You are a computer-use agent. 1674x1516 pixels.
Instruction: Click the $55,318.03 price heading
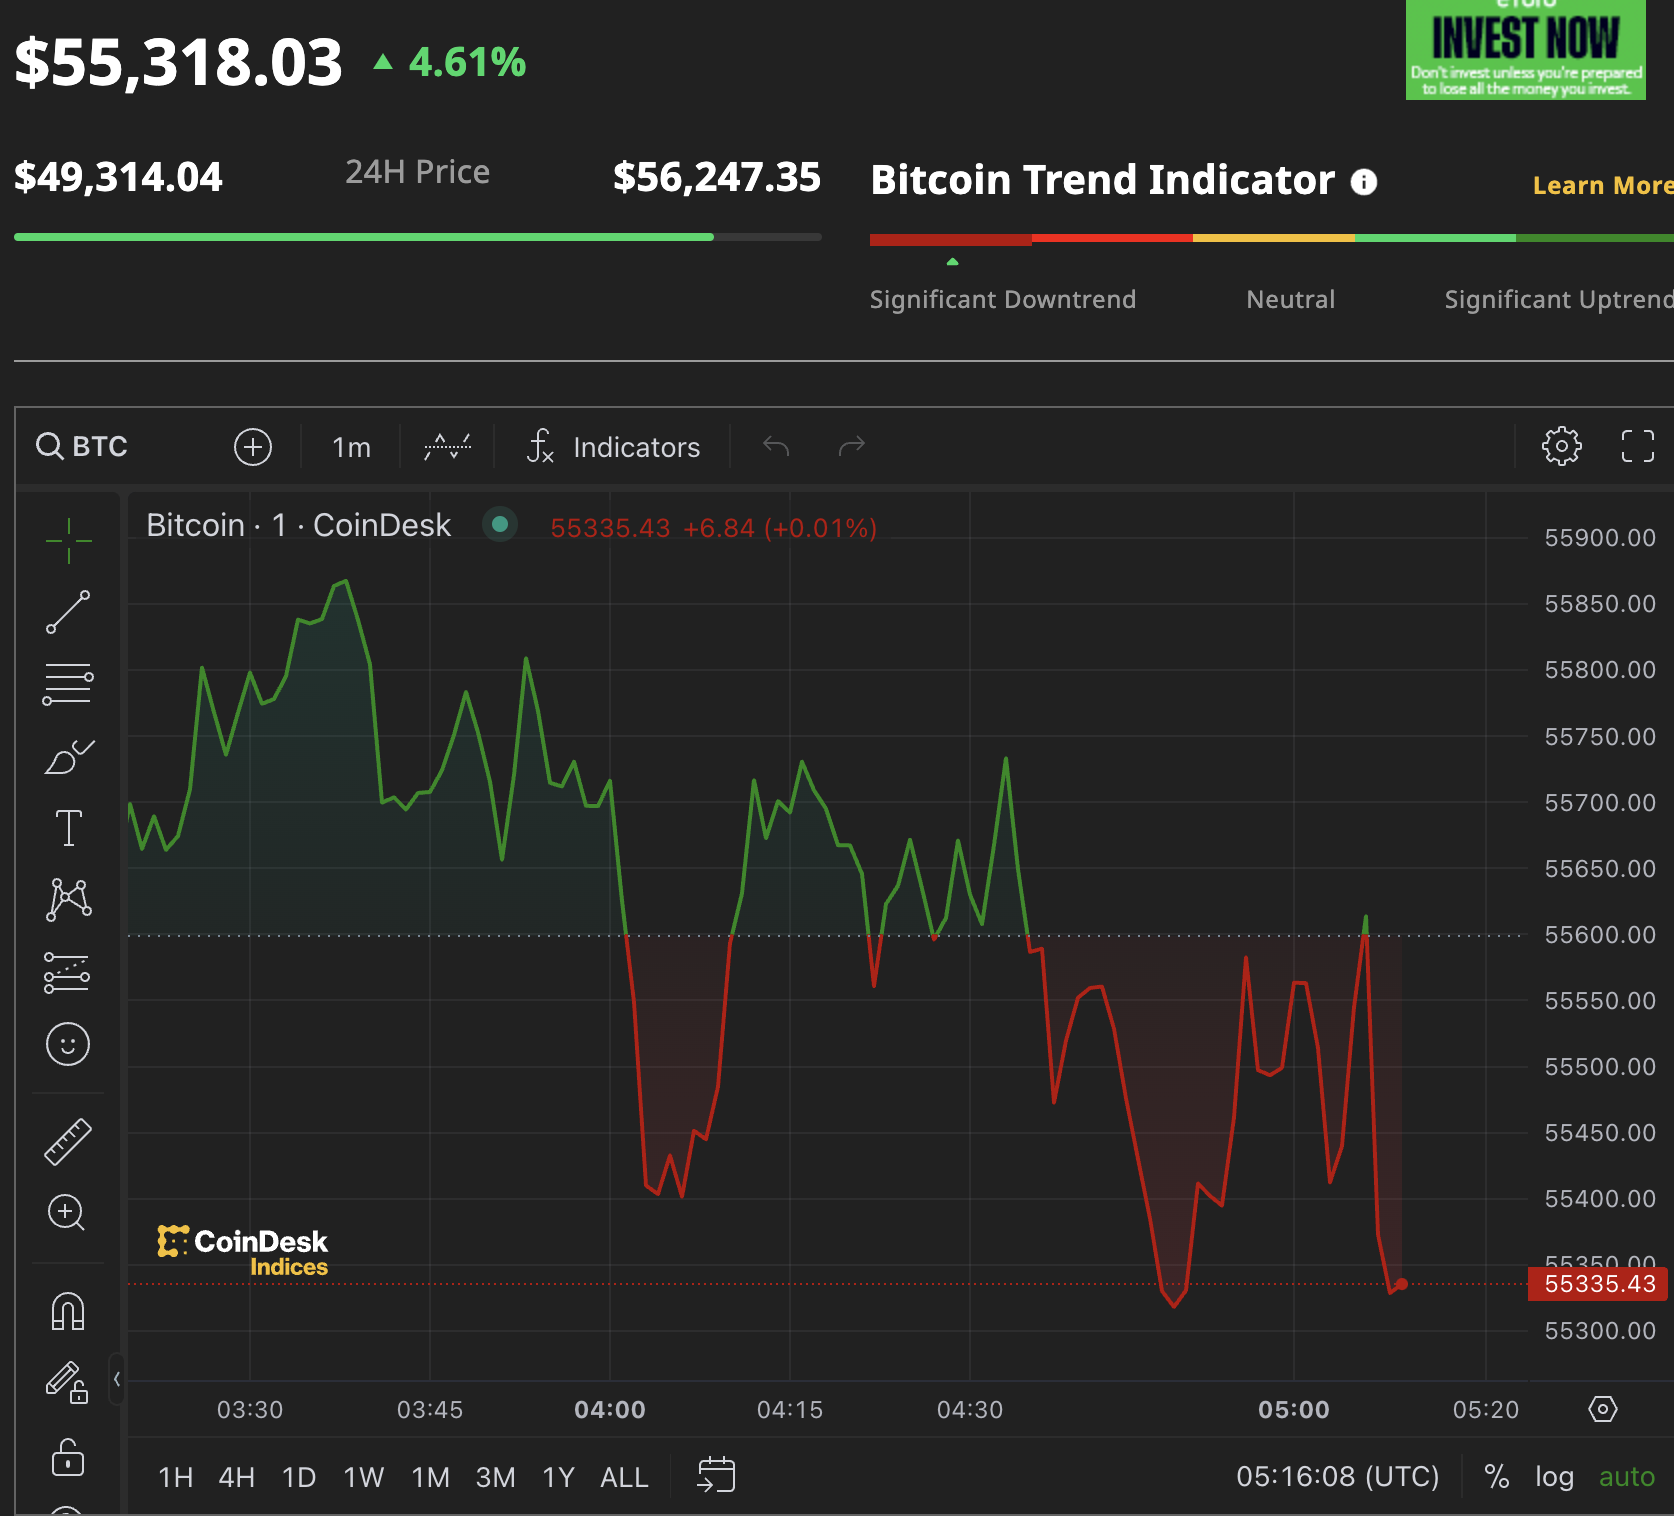coord(178,62)
